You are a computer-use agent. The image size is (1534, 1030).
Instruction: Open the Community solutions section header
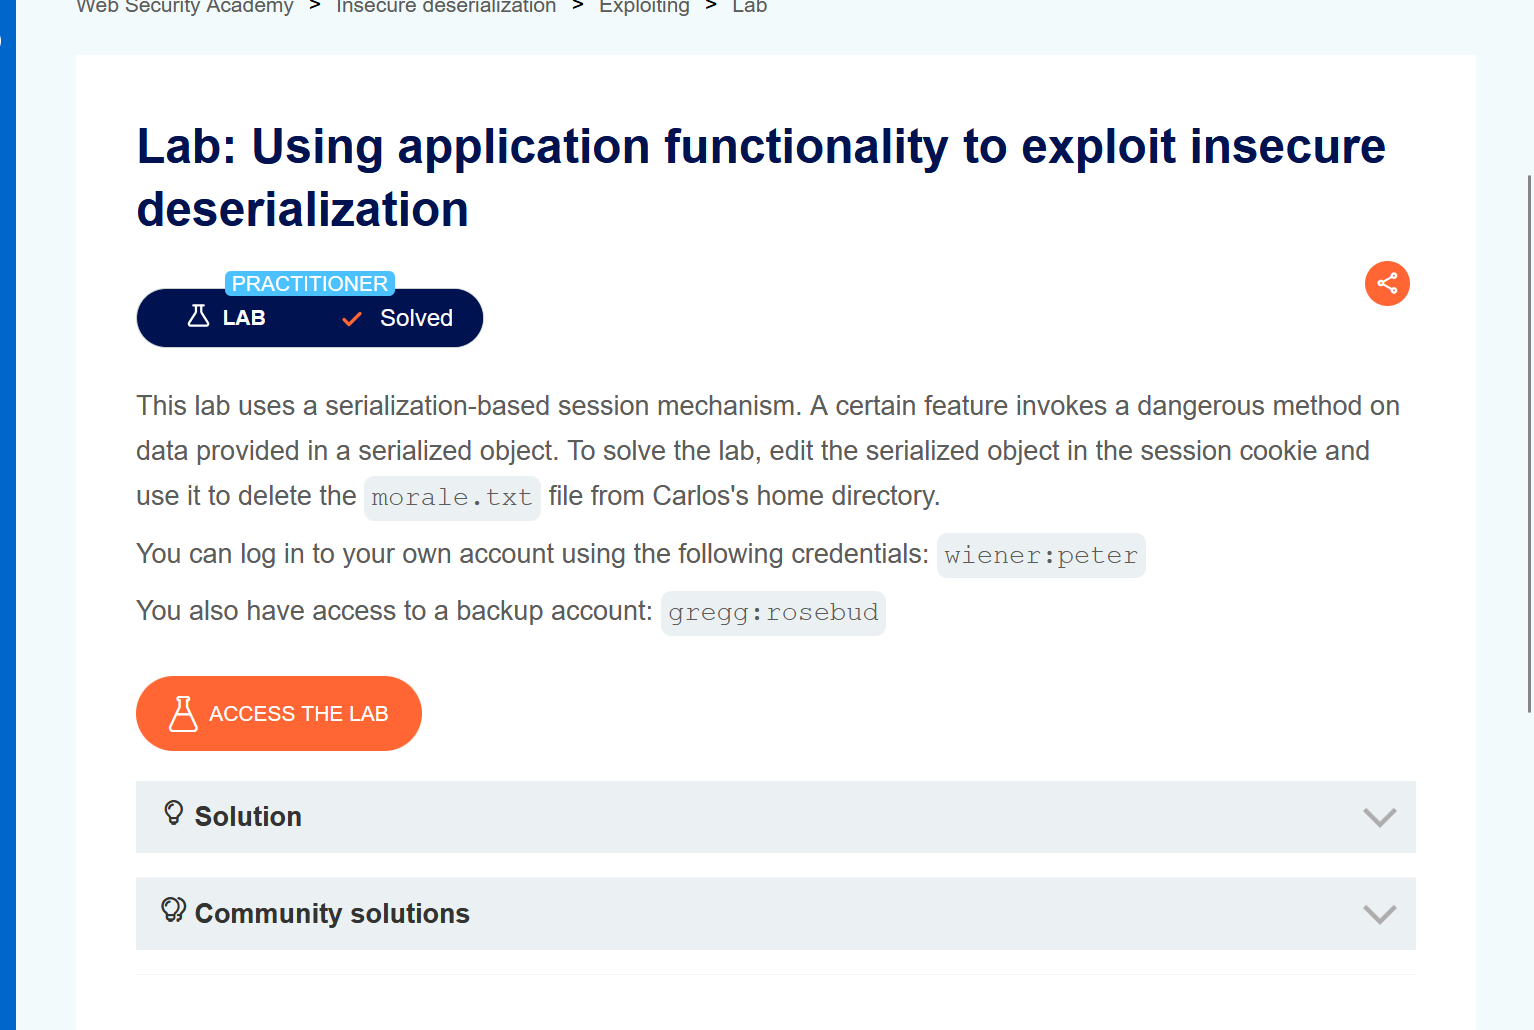(776, 914)
